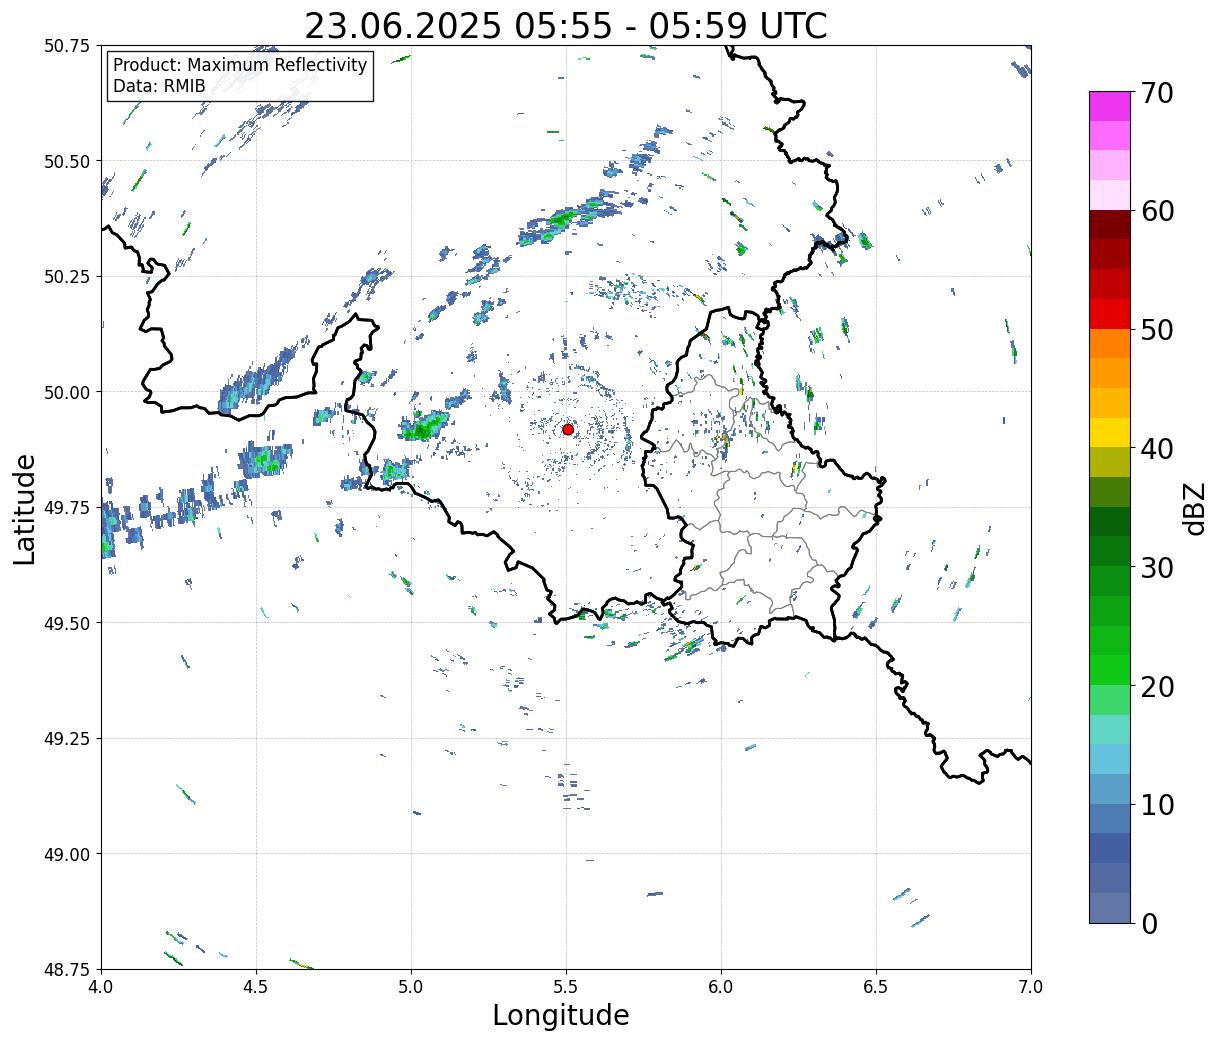The width and height of the screenshot is (1219, 1040).
Task: Click the red radar location marker
Action: click(x=568, y=429)
